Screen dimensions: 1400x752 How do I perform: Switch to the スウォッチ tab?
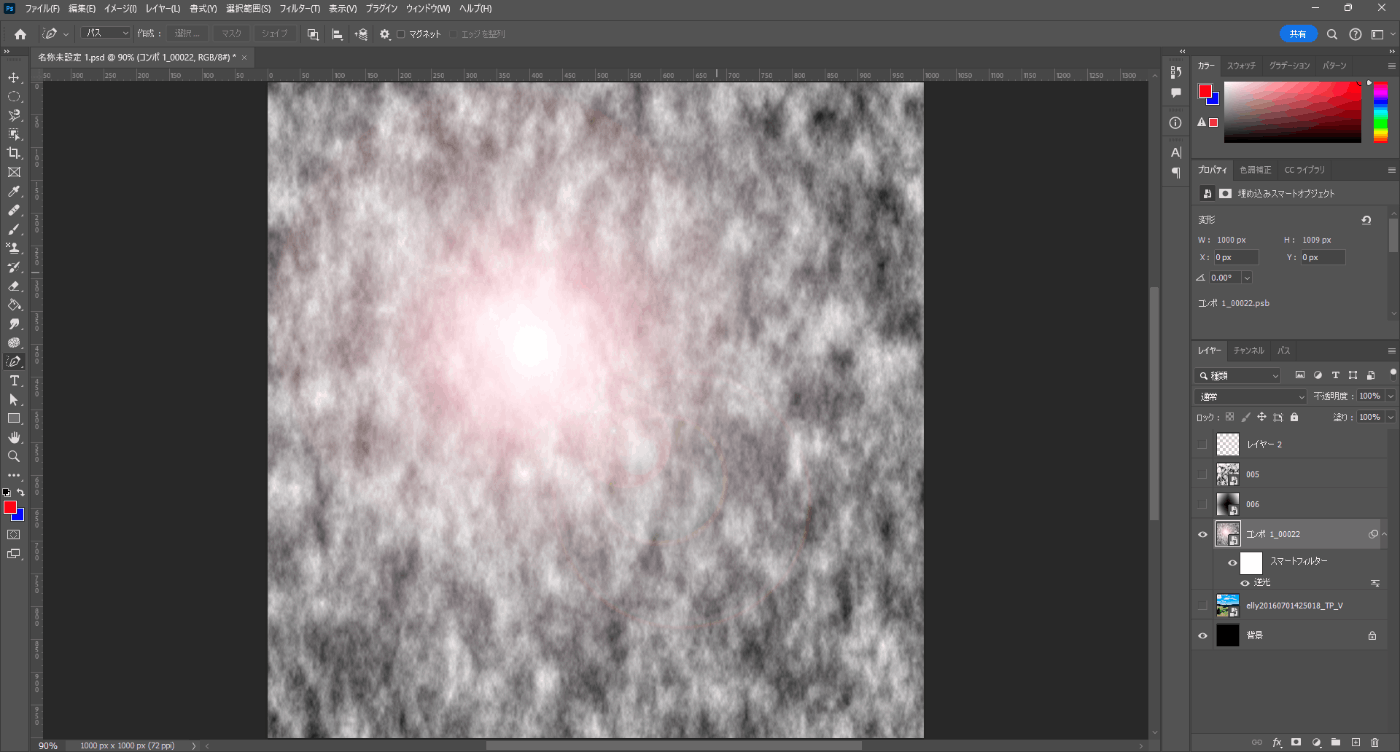1242,65
